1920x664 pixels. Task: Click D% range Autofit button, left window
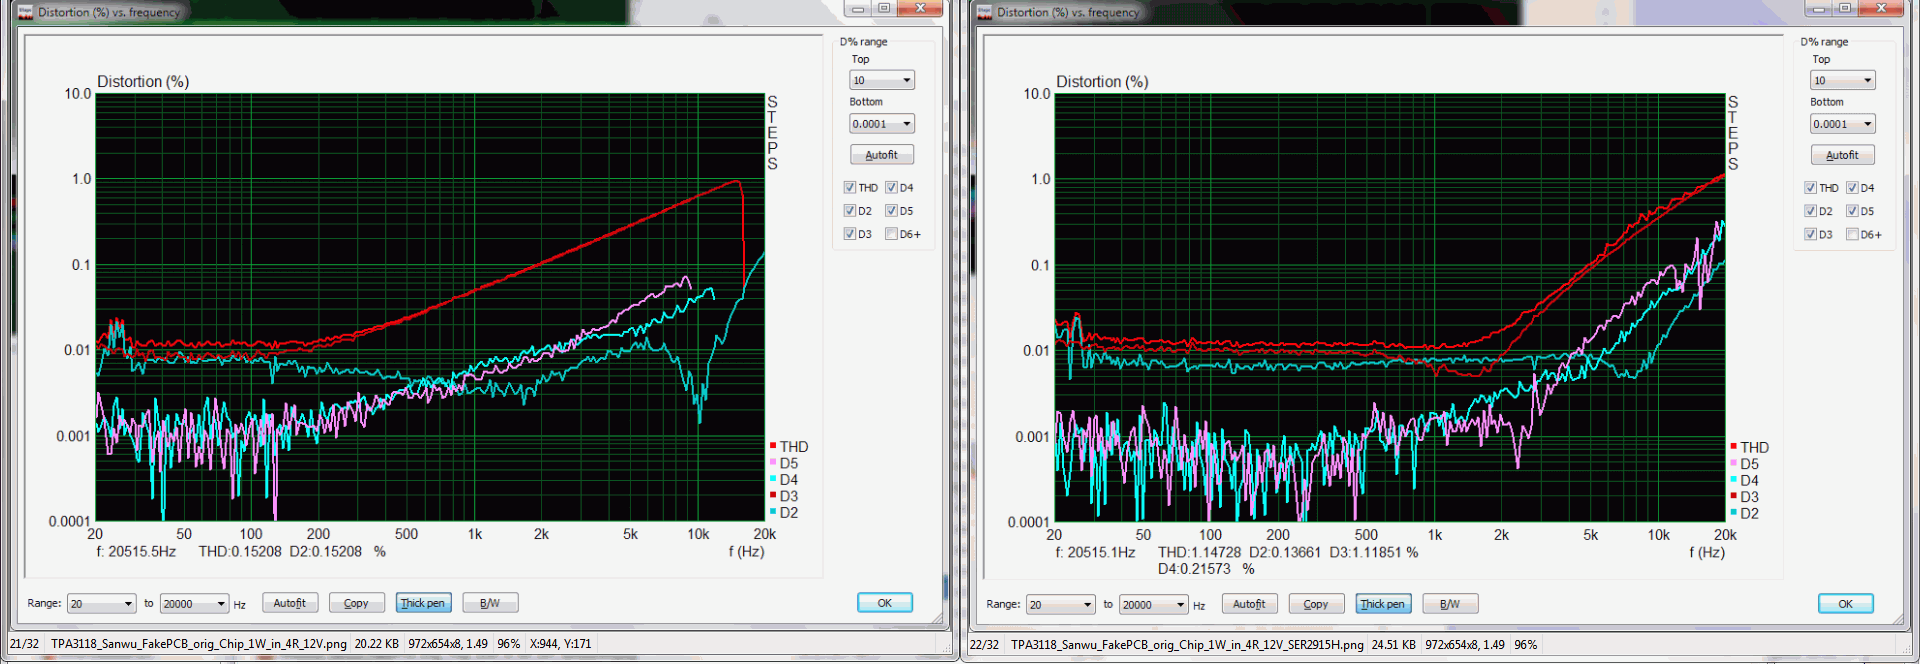(882, 155)
